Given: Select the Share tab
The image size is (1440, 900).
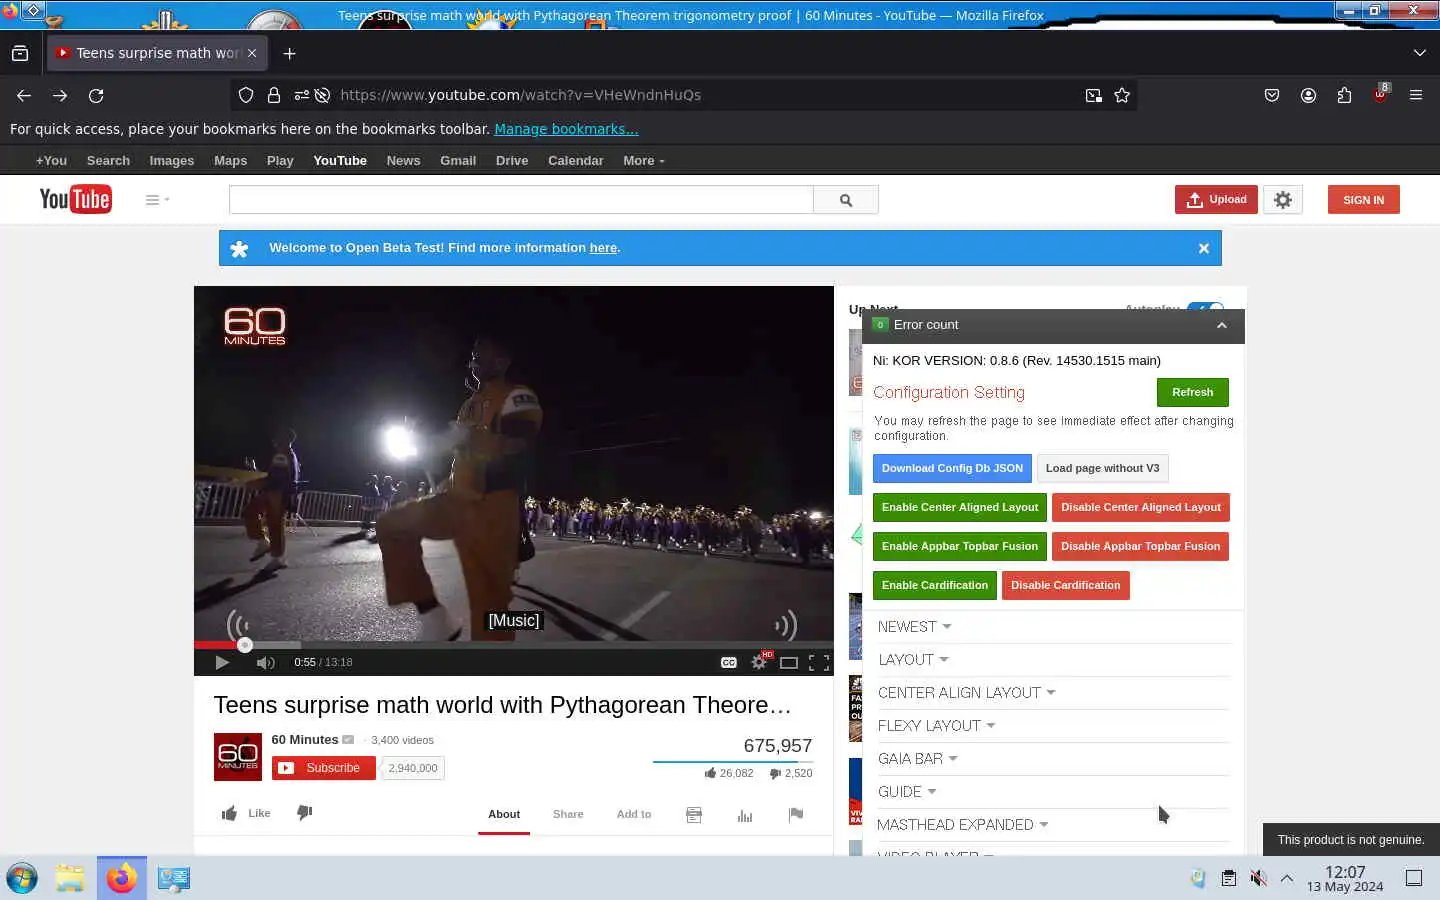Looking at the screenshot, I should click(x=568, y=814).
